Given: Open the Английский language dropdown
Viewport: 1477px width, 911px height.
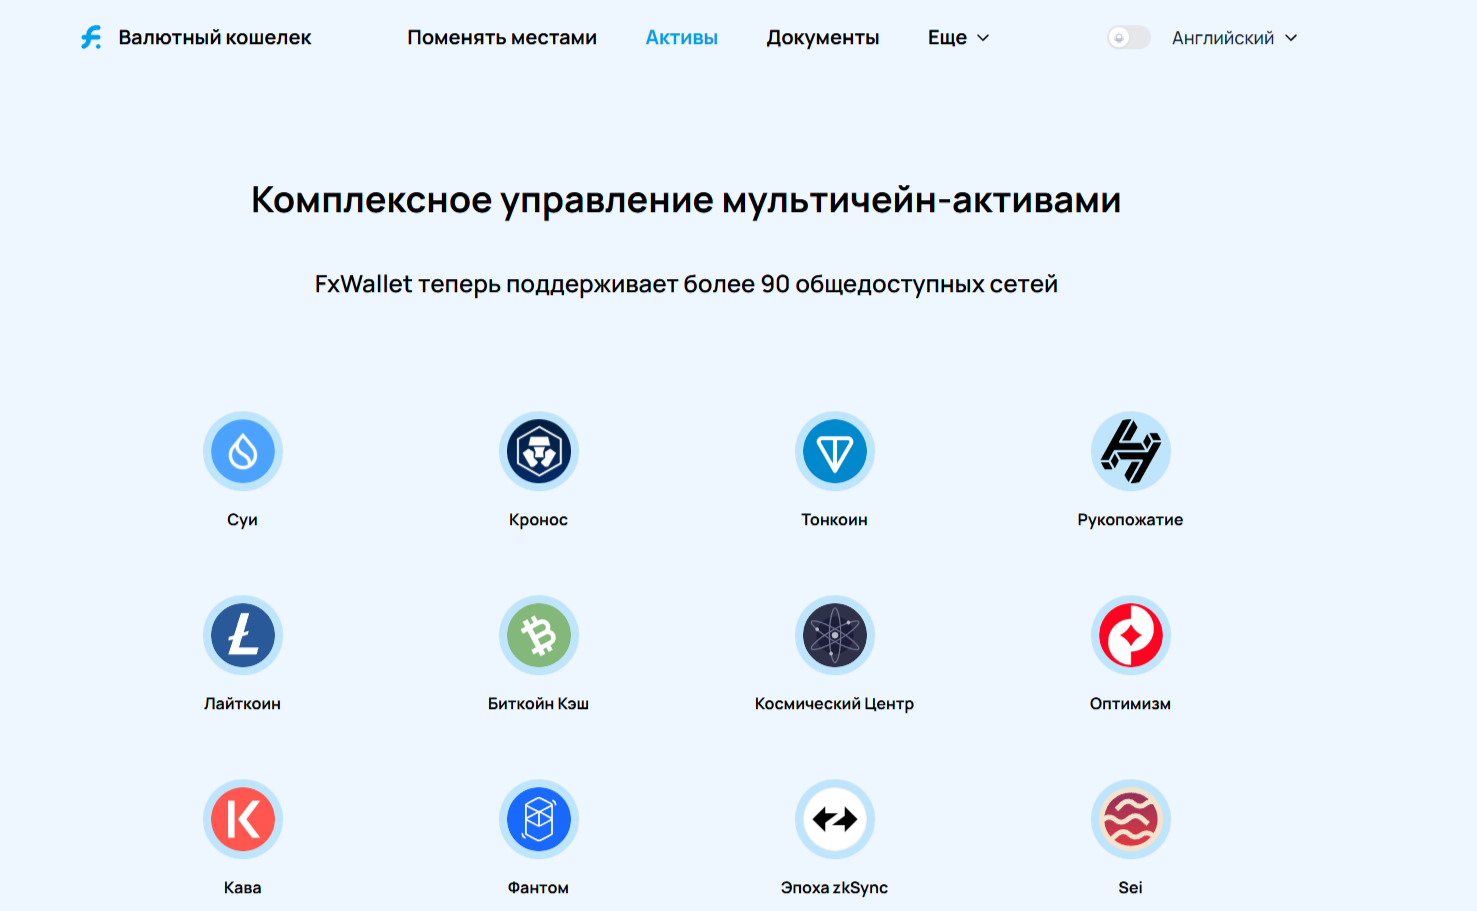Looking at the screenshot, I should click(1234, 38).
